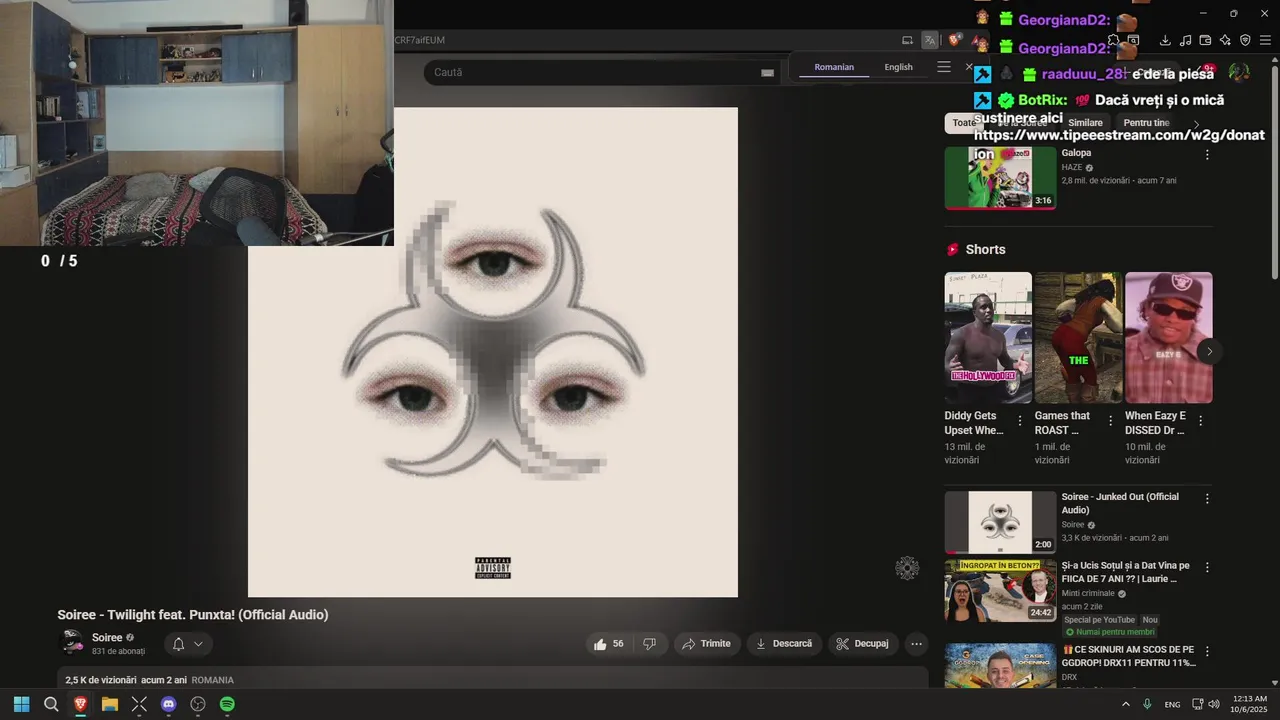Open options for Diddy Gets Upset short
This screenshot has width=1280, height=720.
pyautogui.click(x=1020, y=421)
